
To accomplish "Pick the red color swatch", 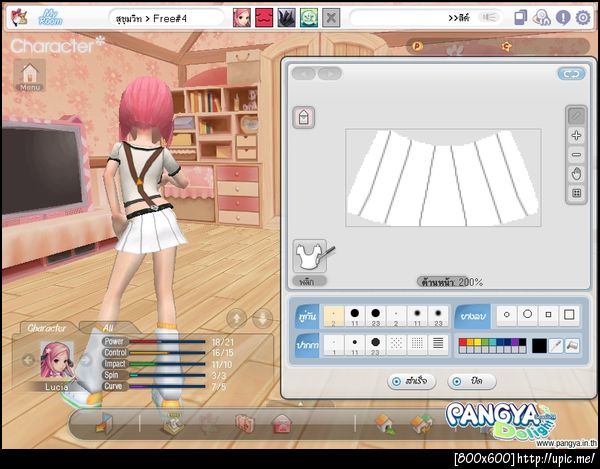I will click(463, 342).
